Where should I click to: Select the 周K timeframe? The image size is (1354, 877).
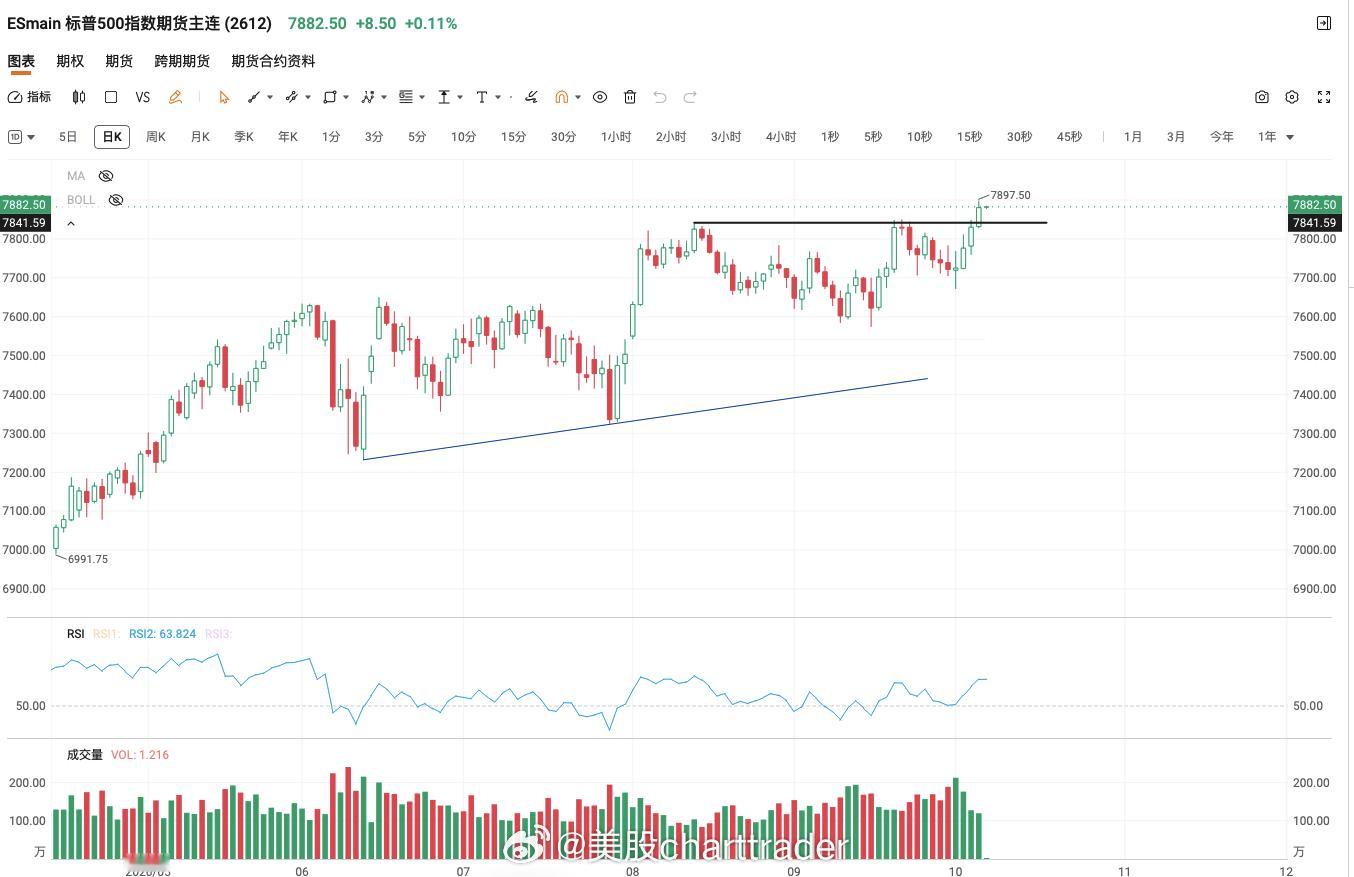(156, 137)
